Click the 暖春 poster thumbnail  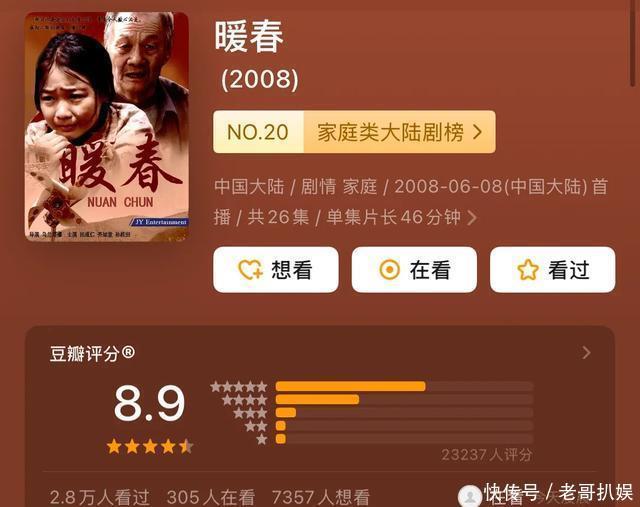click(x=107, y=127)
